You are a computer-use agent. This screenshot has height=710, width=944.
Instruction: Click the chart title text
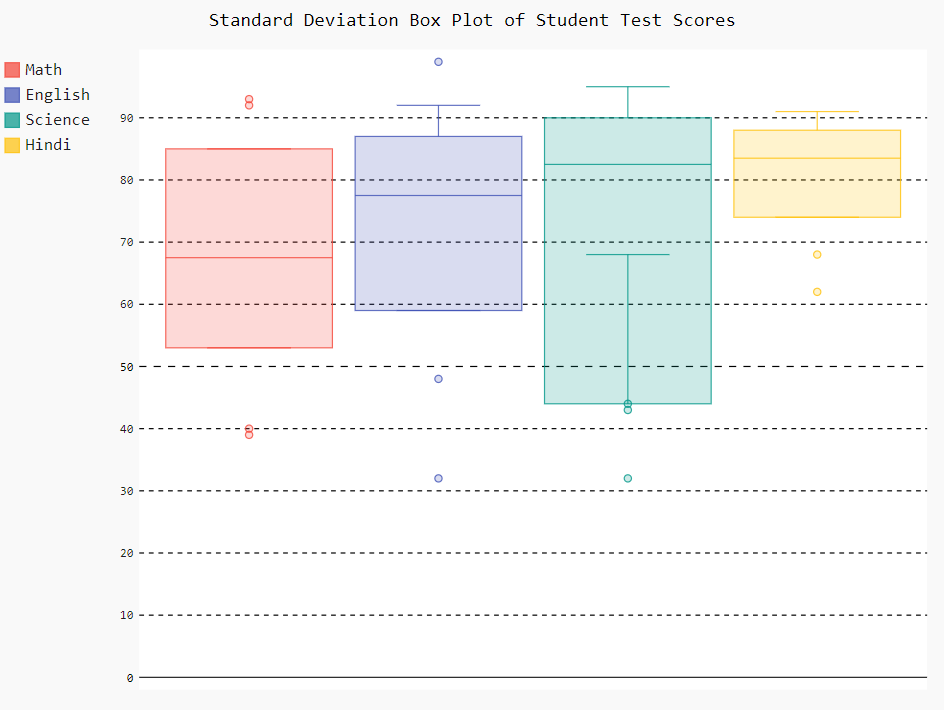pyautogui.click(x=472, y=20)
